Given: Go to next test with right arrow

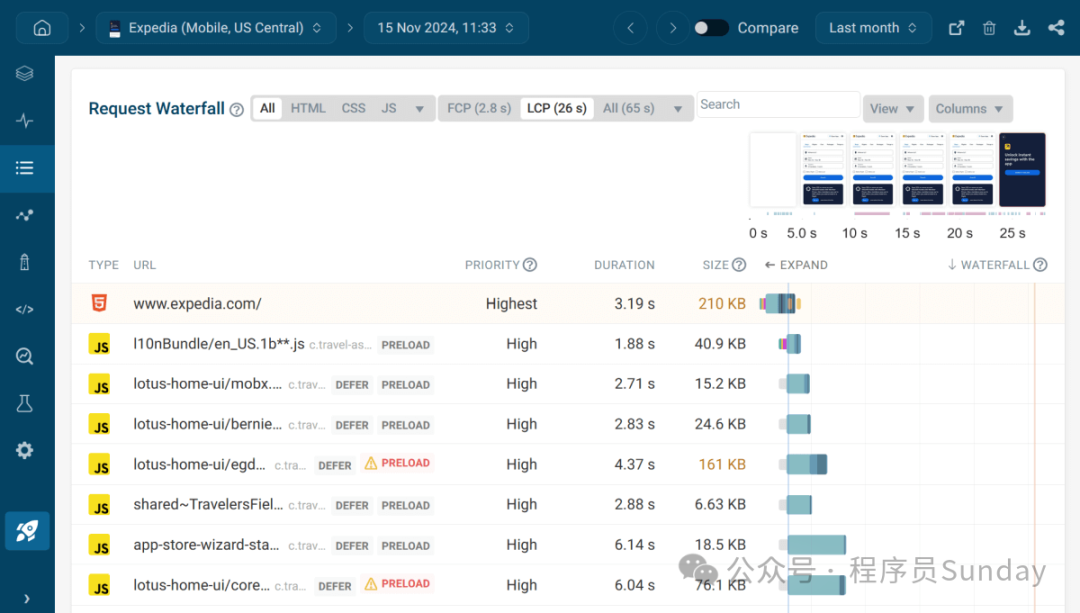Looking at the screenshot, I should pos(672,28).
